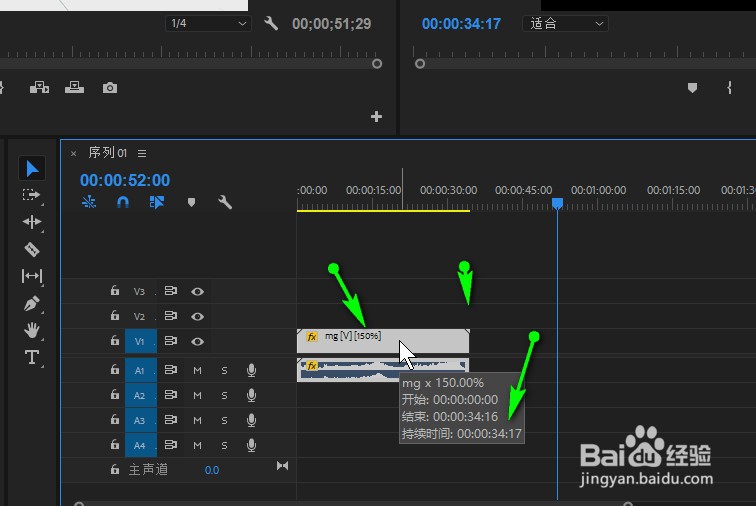Screen dimensions: 756x506
Task: Open timeline display settings wrench
Action: point(225,202)
